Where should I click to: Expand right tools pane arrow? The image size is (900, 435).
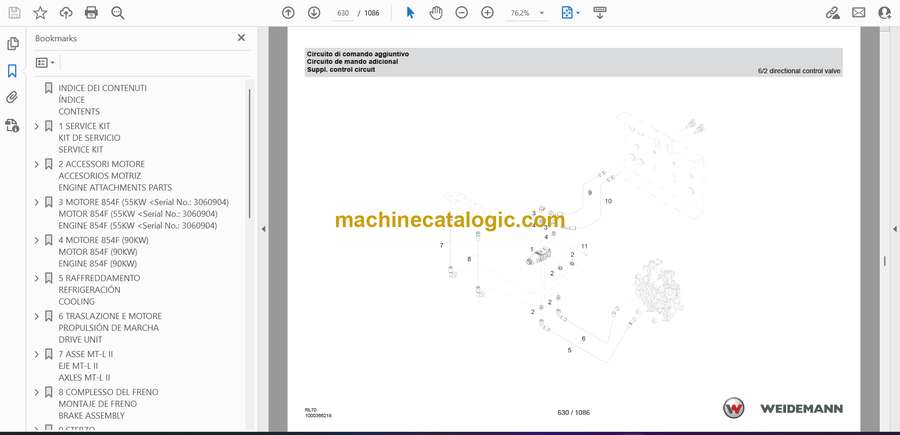click(x=894, y=229)
